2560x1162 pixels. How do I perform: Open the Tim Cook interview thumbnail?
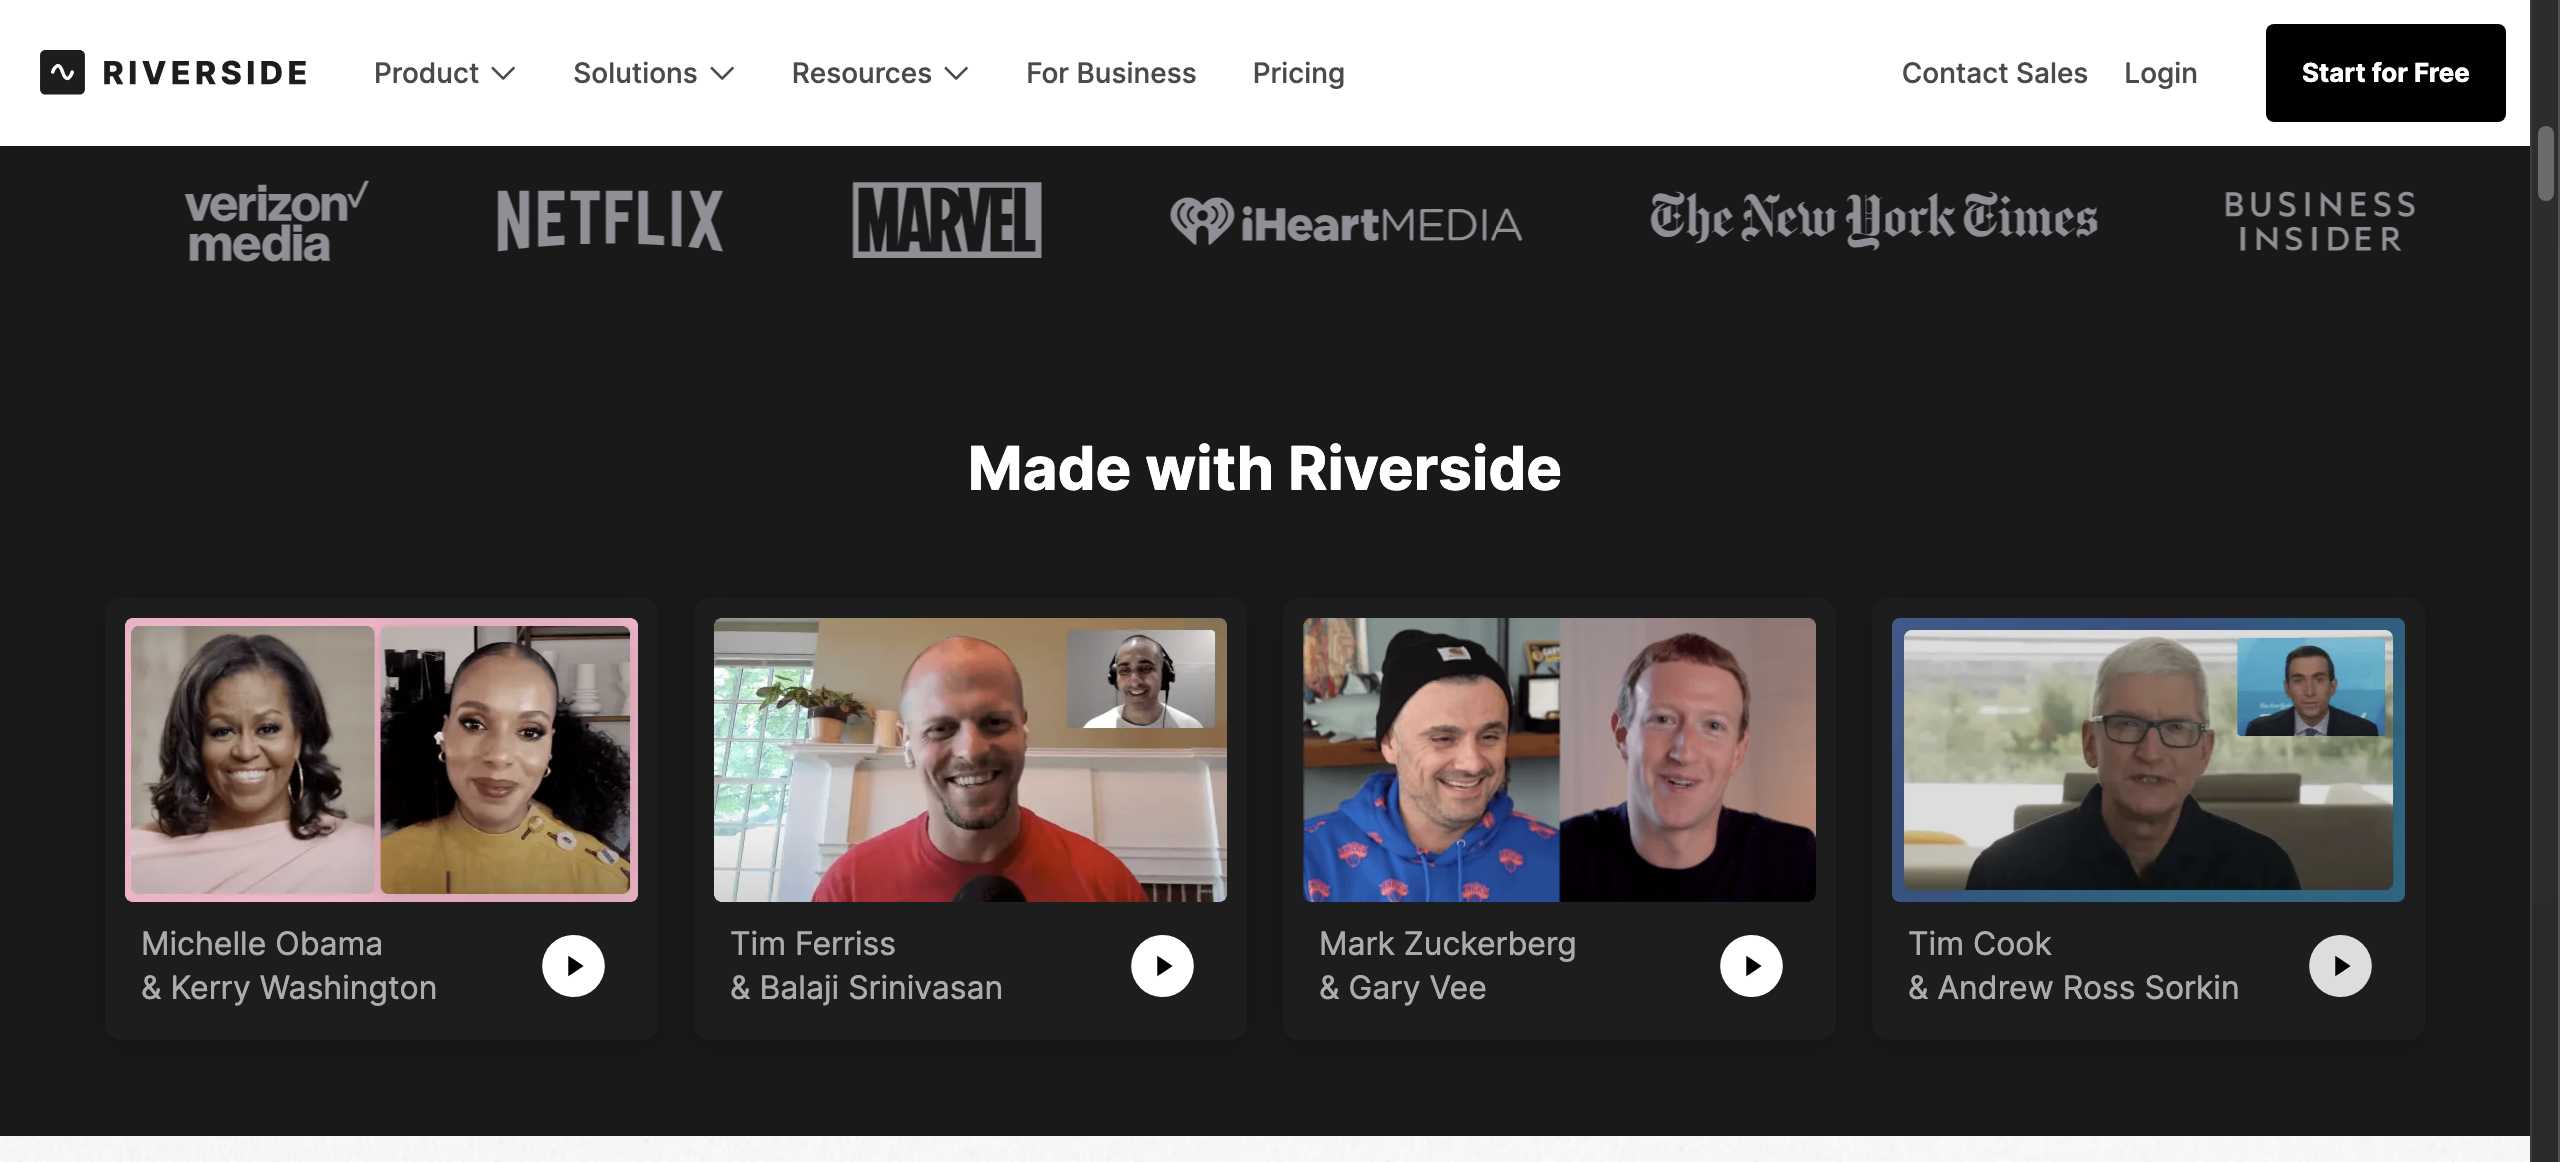click(x=2148, y=760)
